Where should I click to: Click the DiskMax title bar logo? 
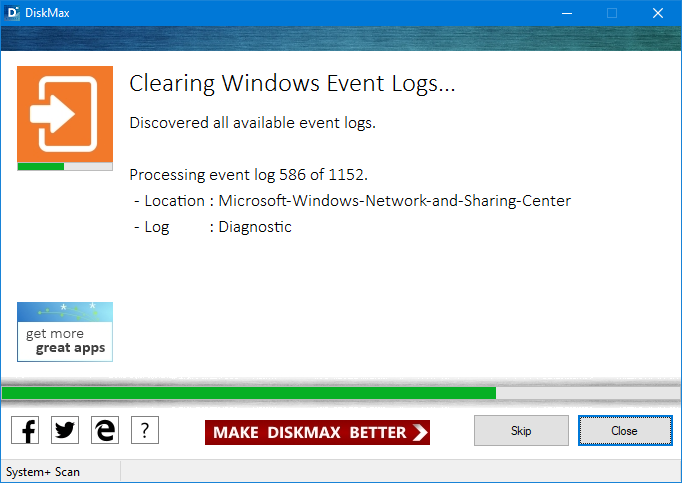point(12,13)
